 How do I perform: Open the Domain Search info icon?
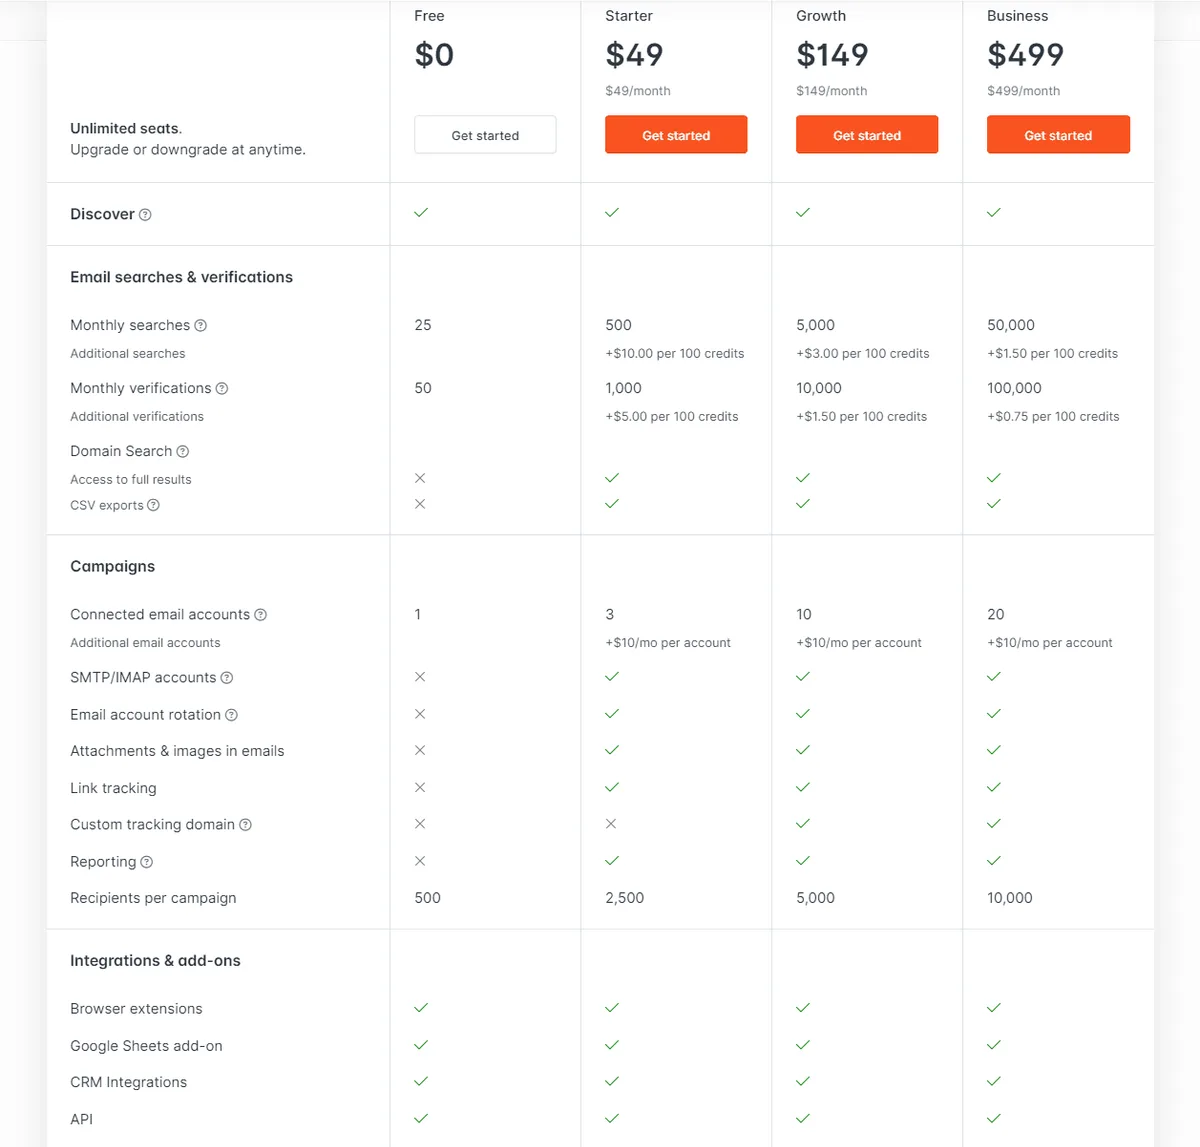183,451
